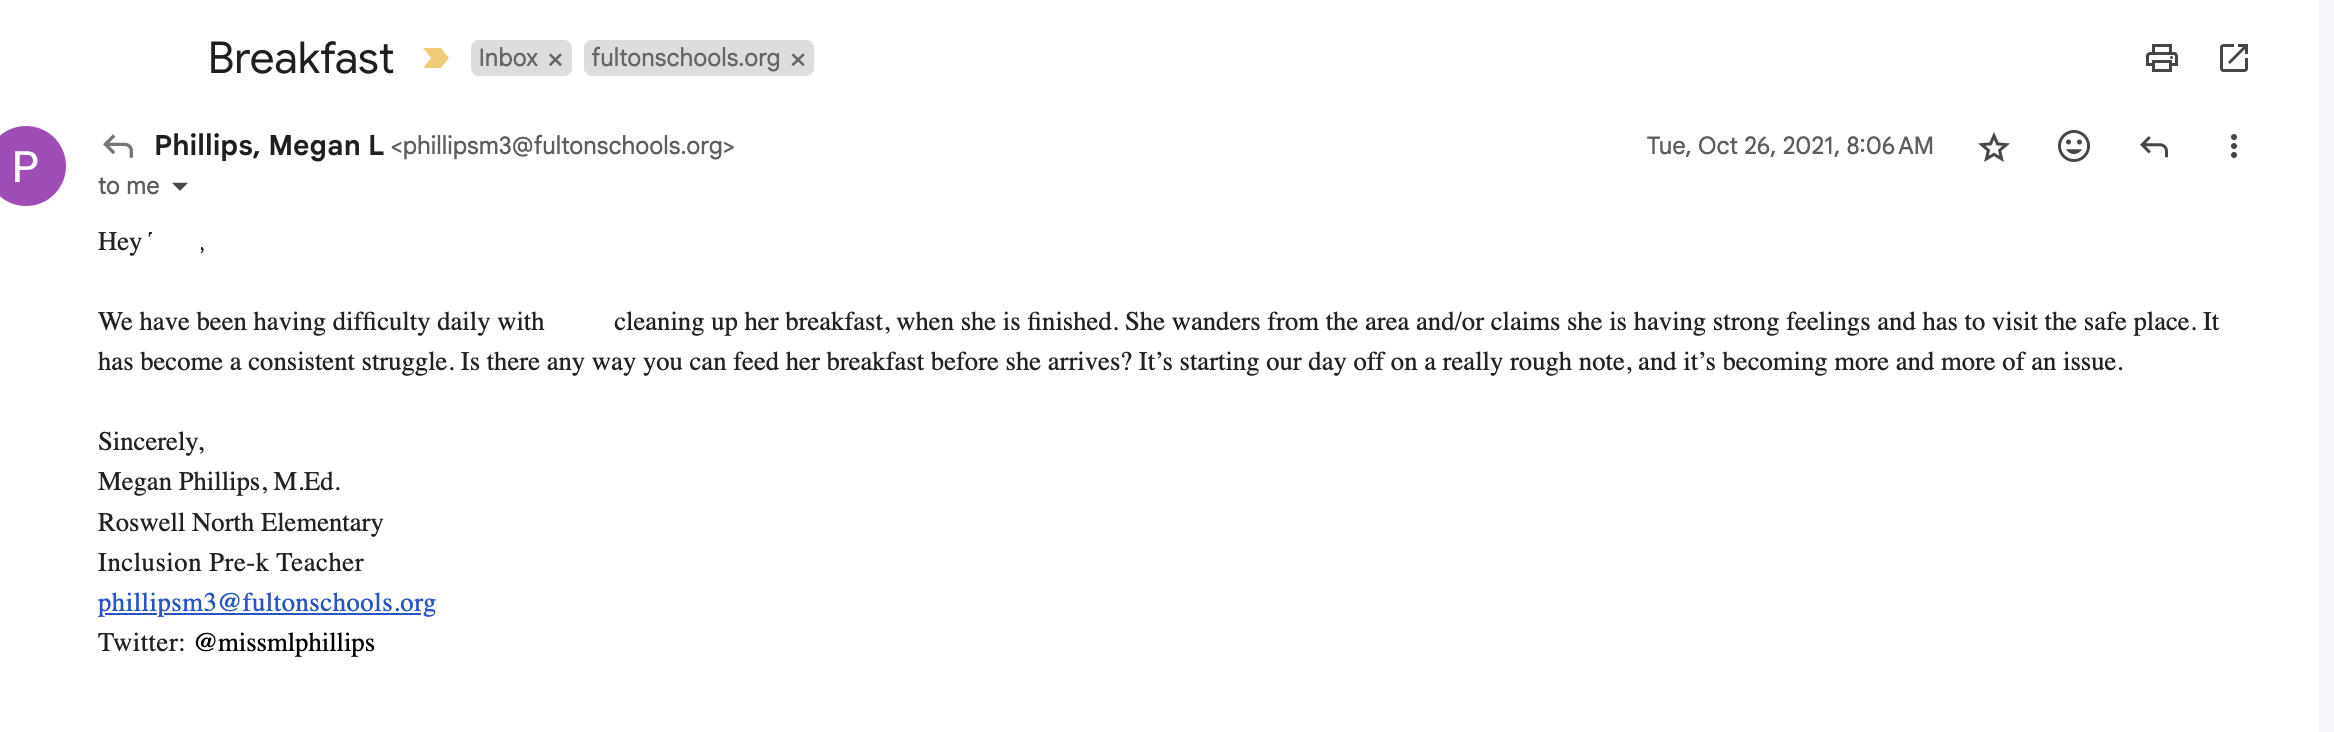The height and width of the screenshot is (732, 2334).
Task: Star this email message
Action: pos(1993,147)
